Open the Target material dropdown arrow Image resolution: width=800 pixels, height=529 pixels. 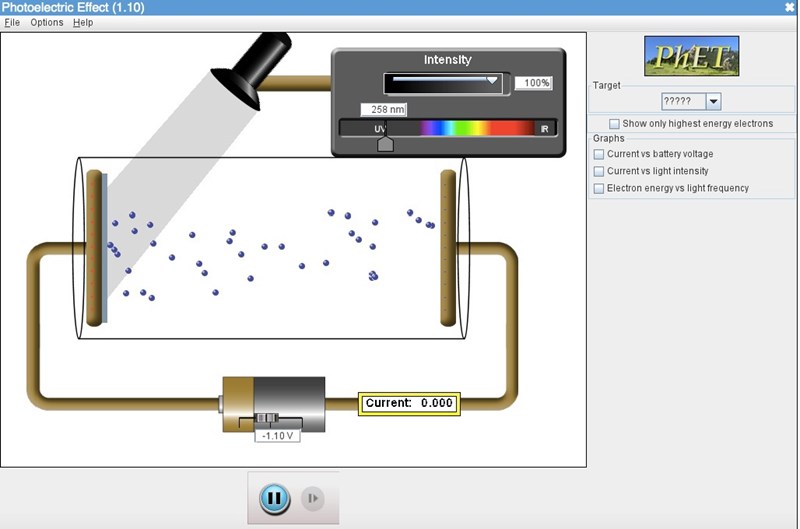click(713, 102)
